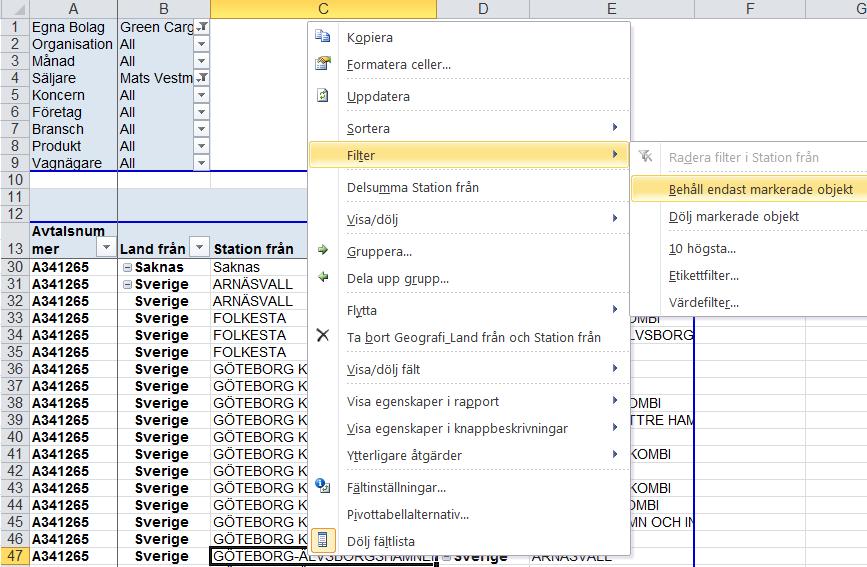Screen dimensions: 867x567
Task: Open Visa/dölj fält submenu
Action: [x=469, y=370]
